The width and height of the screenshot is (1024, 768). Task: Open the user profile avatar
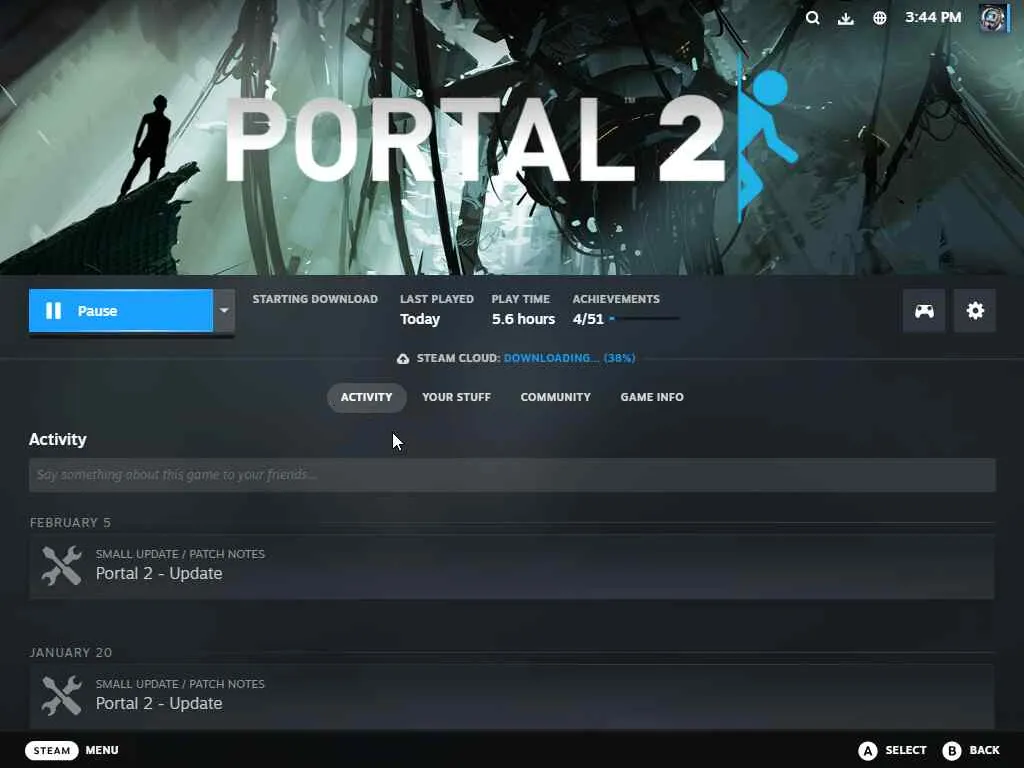pyautogui.click(x=994, y=18)
